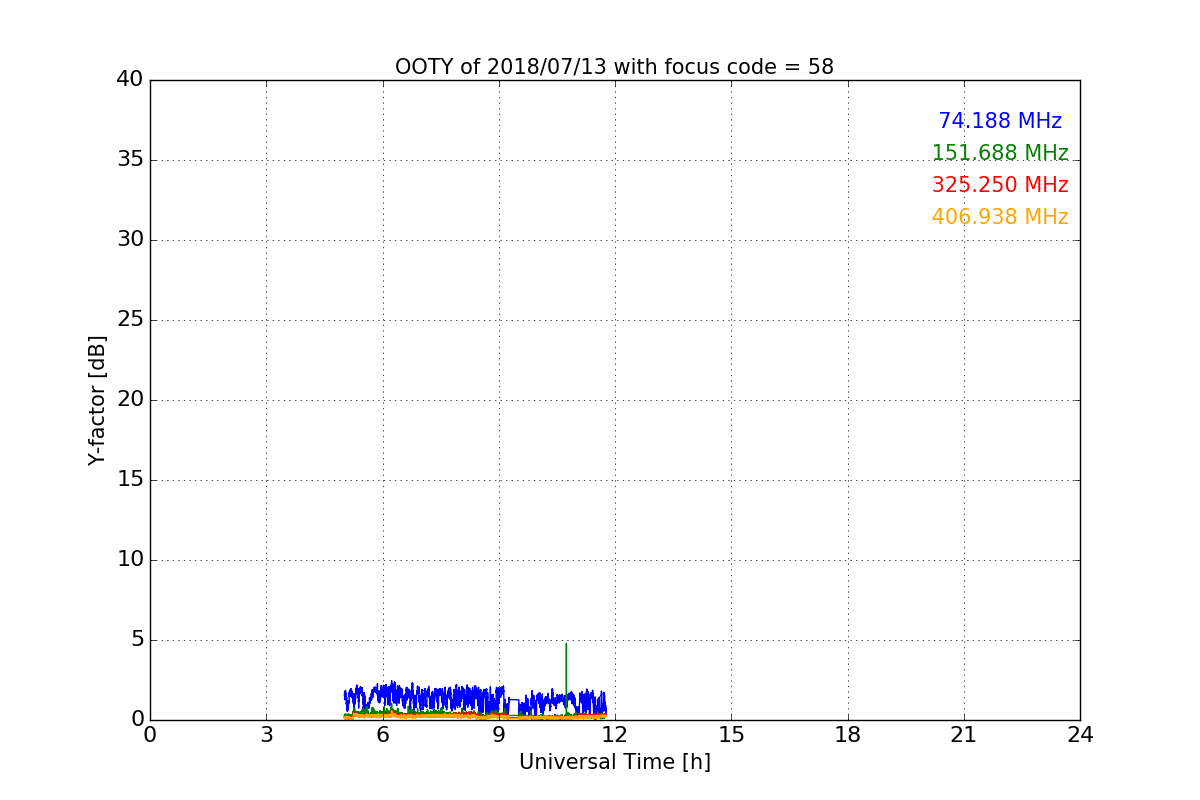Select the blue 74.188 MHz legend label
The height and width of the screenshot is (800, 1200).
click(1000, 121)
